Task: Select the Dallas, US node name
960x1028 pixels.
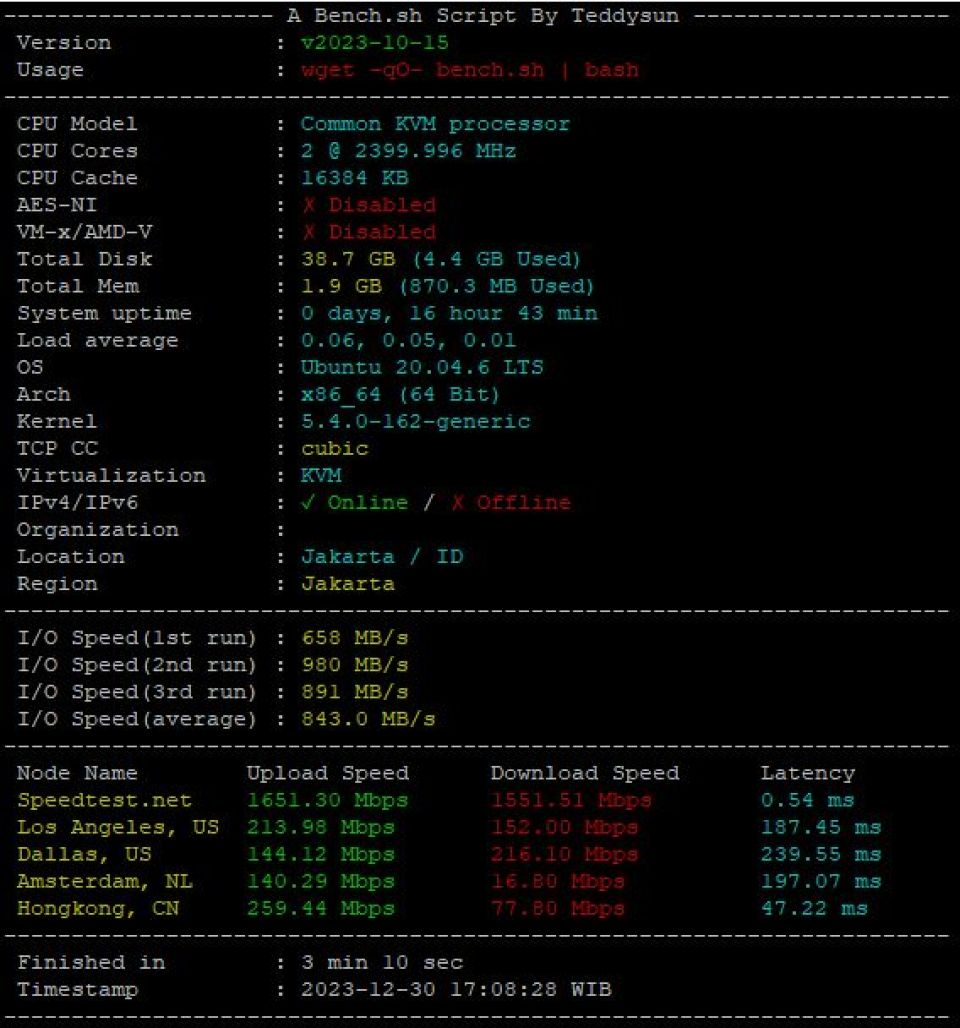Action: coord(84,855)
